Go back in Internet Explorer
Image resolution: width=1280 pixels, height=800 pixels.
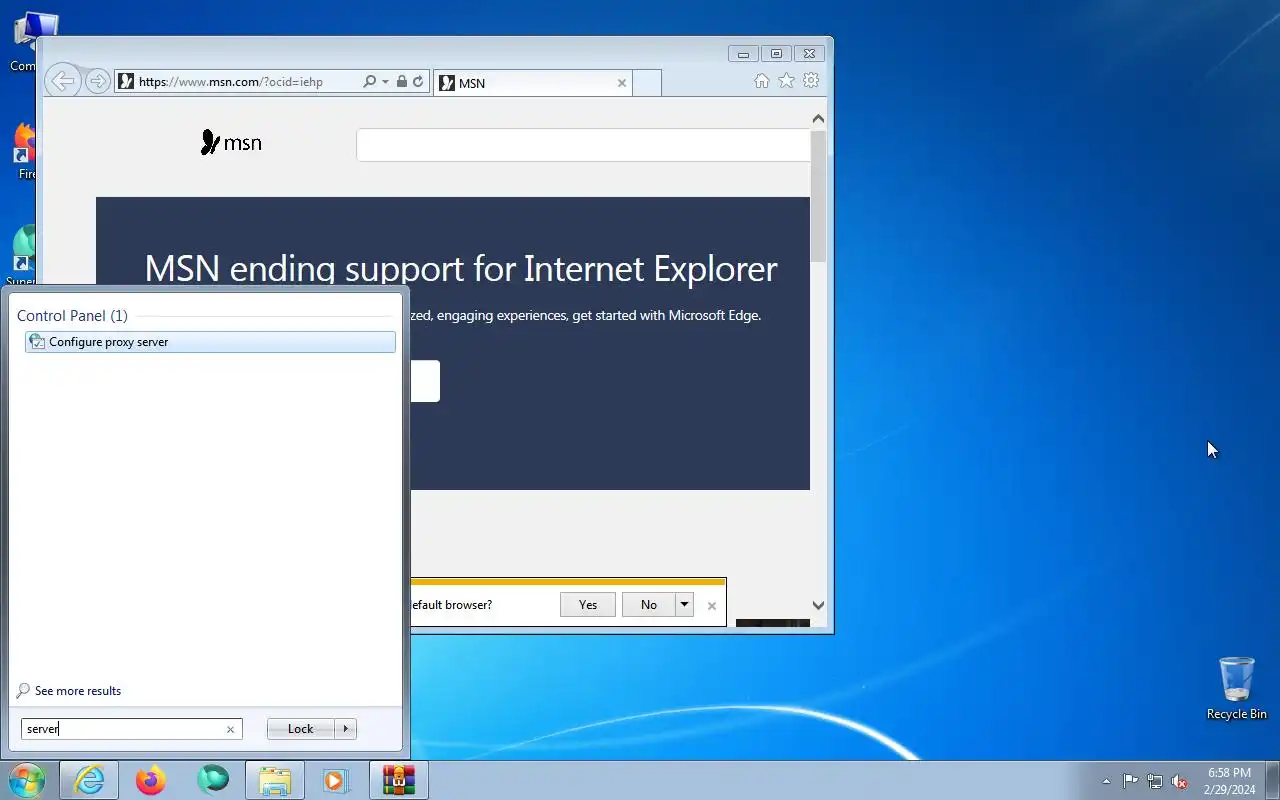(63, 81)
